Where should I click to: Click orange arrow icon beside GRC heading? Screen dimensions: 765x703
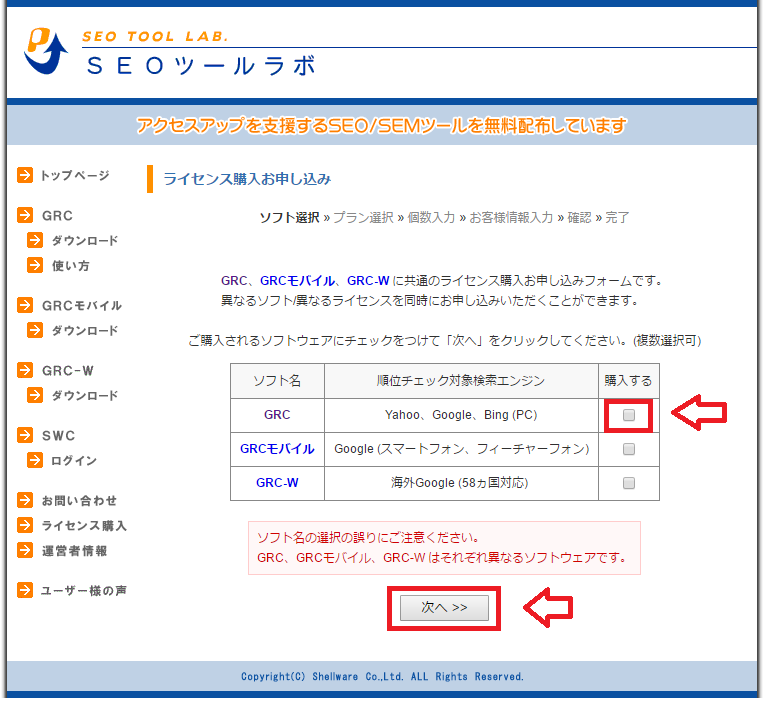25,215
